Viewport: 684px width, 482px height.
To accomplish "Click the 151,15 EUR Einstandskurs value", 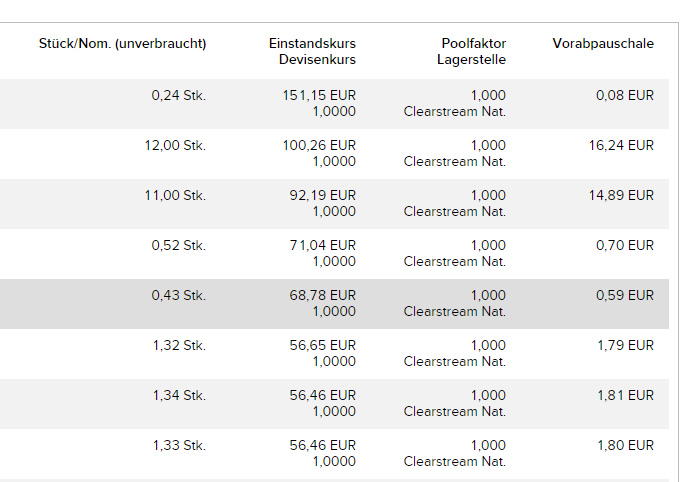I will pyautogui.click(x=319, y=96).
